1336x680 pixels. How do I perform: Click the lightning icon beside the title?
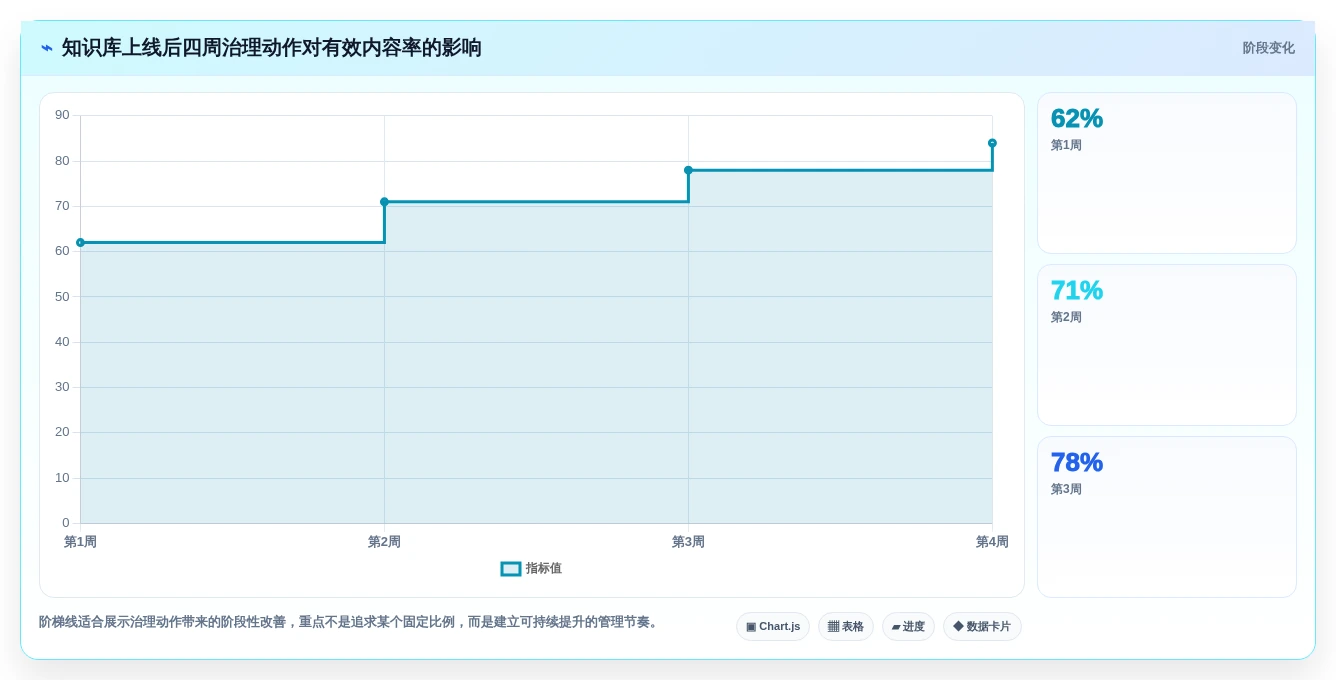(x=47, y=48)
